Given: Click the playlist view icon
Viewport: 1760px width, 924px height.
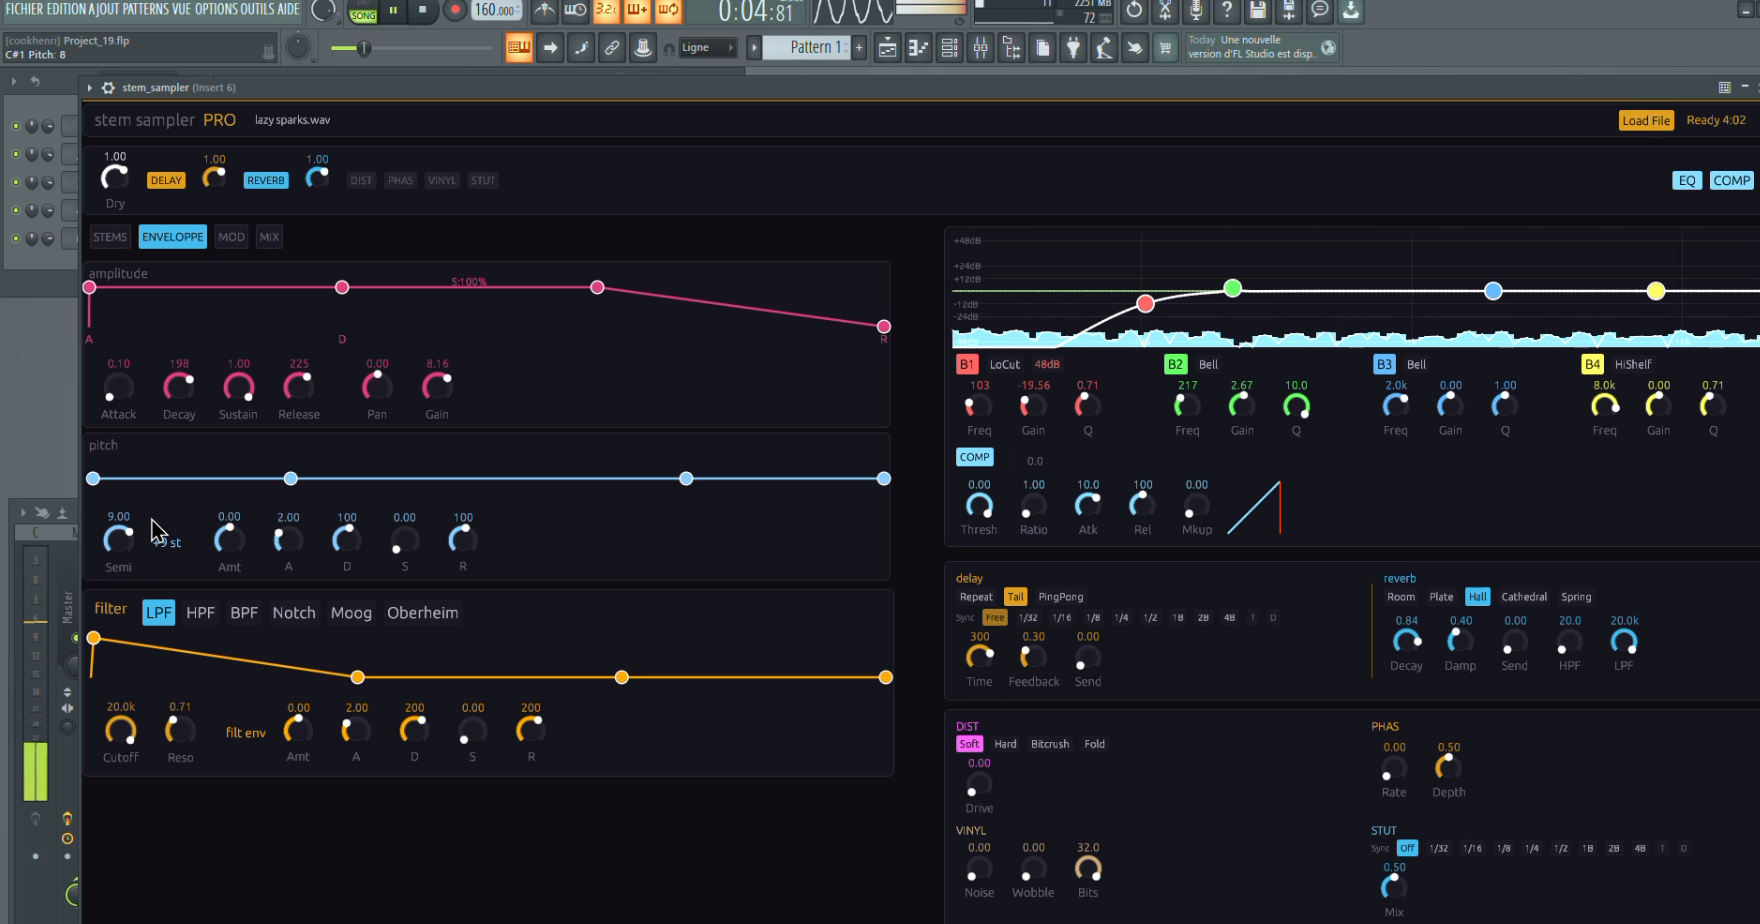Looking at the screenshot, I should coord(887,48).
